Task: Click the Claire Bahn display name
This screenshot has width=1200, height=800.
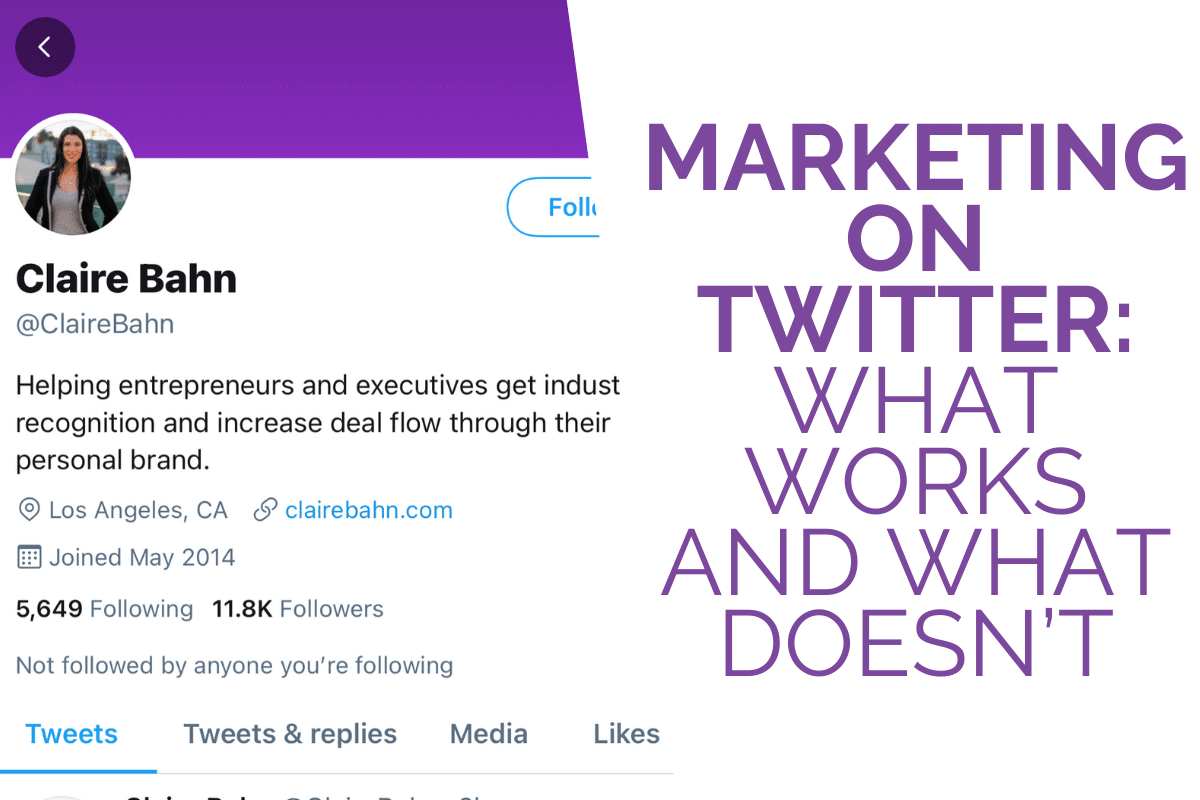Action: (x=126, y=278)
